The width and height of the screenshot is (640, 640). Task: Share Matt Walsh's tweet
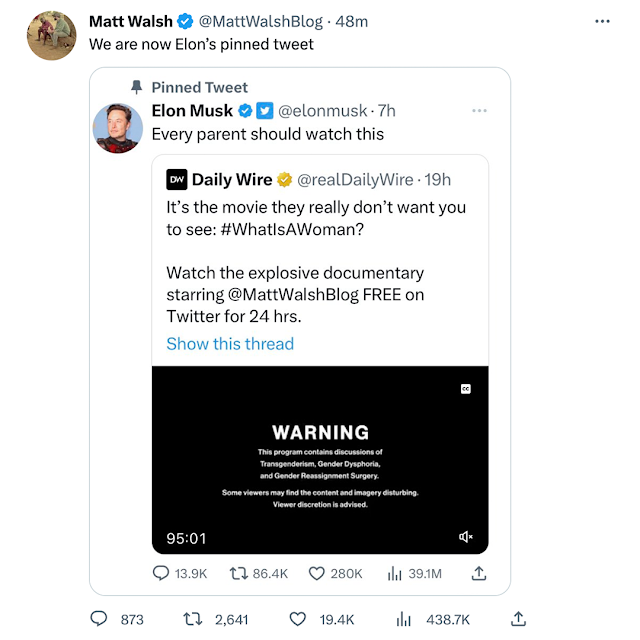(518, 620)
